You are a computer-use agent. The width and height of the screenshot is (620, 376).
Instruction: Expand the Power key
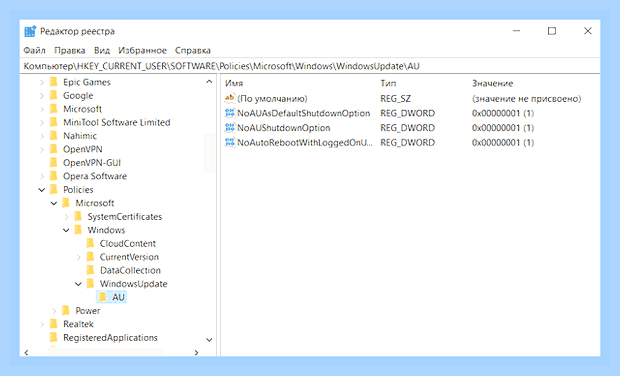[x=54, y=311]
